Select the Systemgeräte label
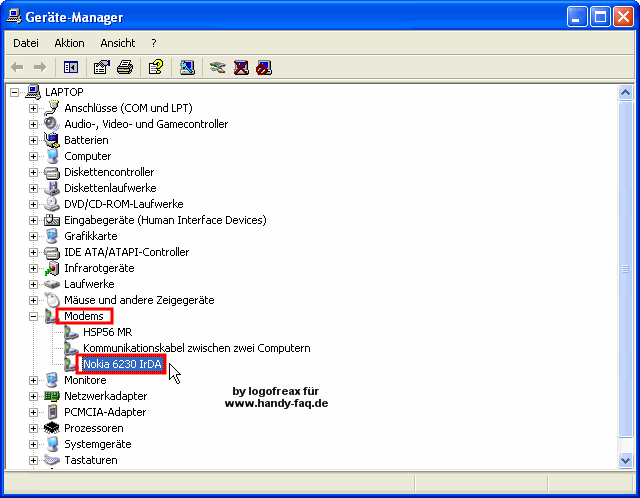This screenshot has height=498, width=640. coord(98,445)
